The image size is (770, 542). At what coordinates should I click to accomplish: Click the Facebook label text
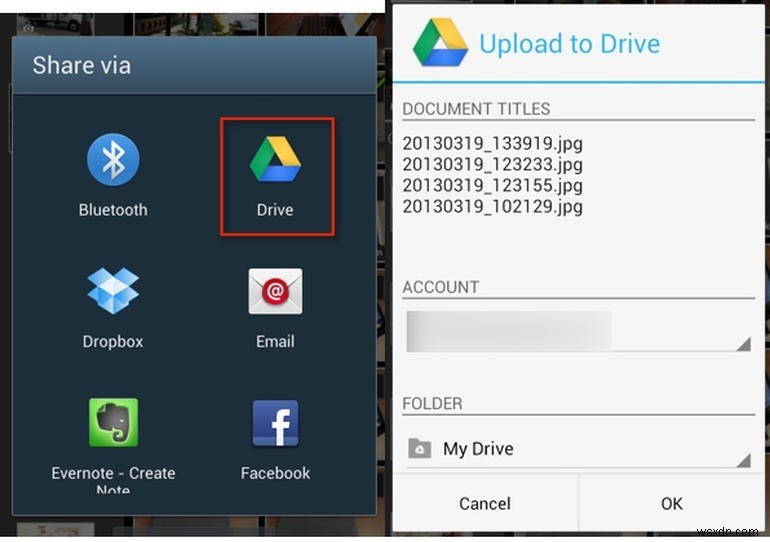coord(275,473)
